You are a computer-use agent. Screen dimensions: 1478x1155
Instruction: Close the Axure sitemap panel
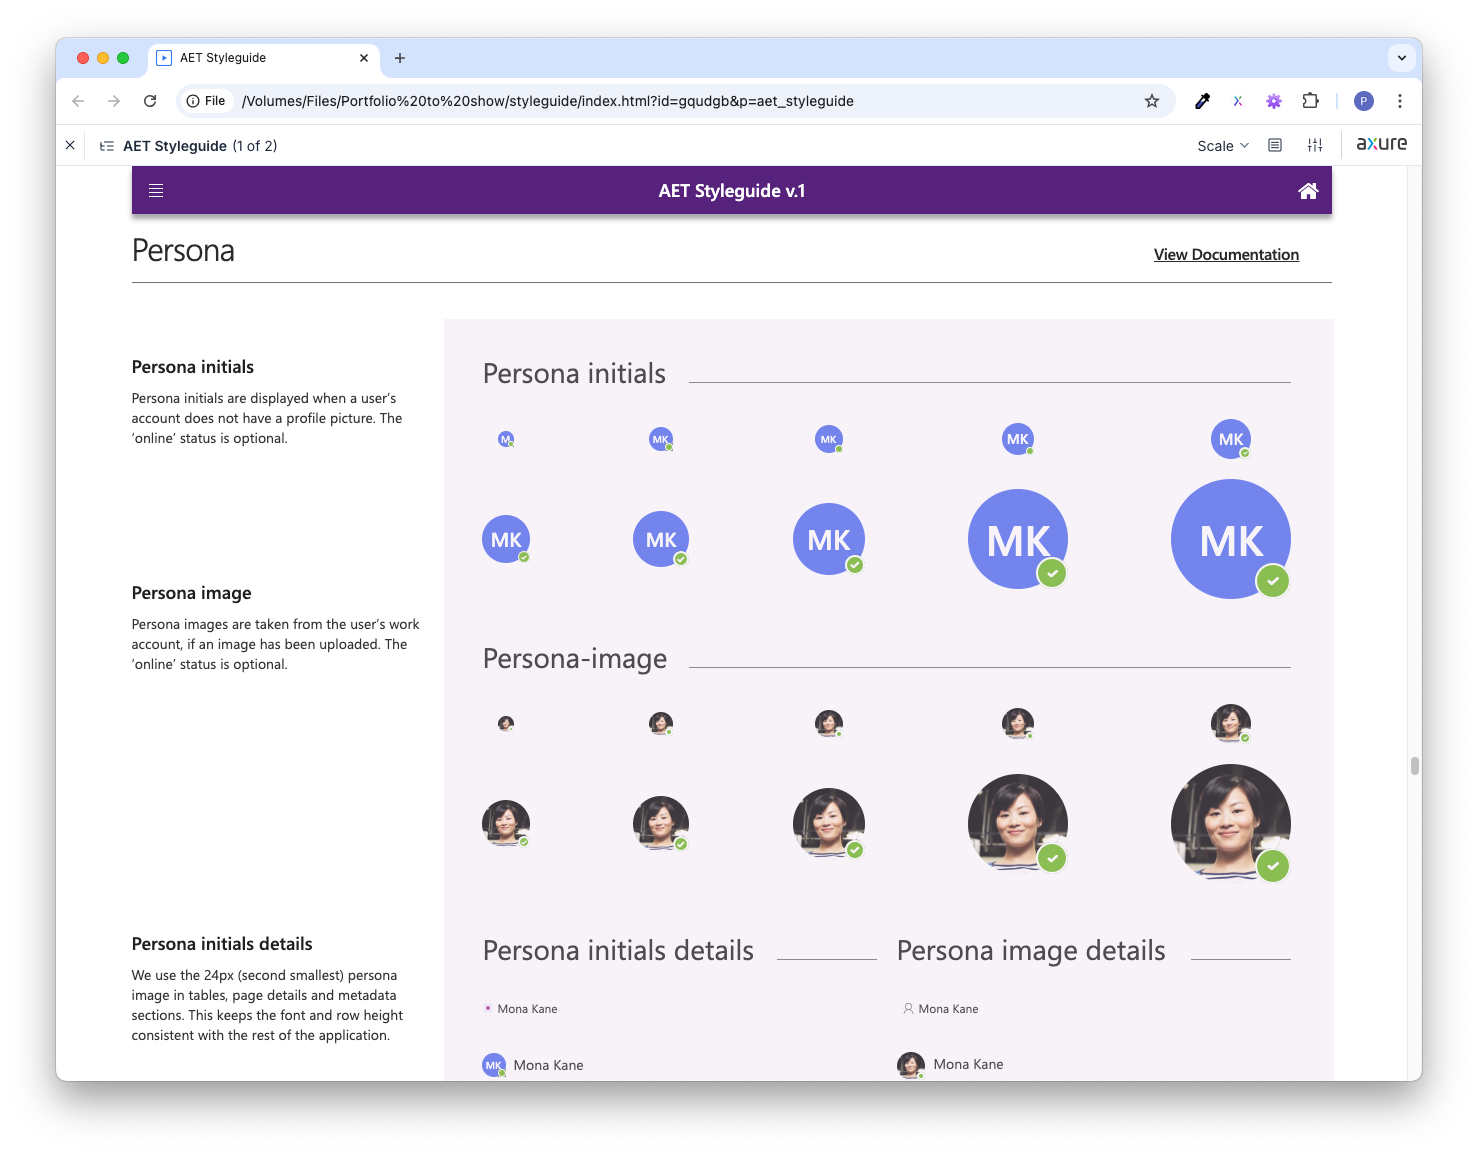tap(70, 145)
